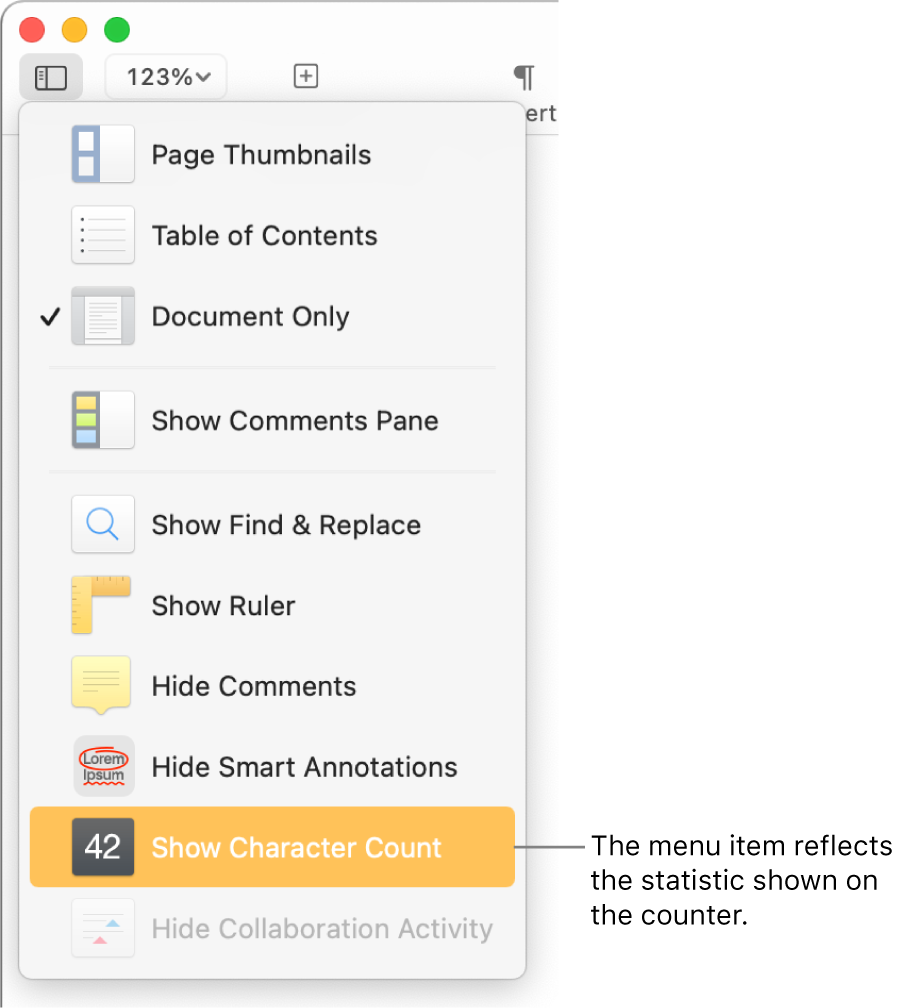The image size is (899, 1008).
Task: Click the orange ruler icon
Action: tap(103, 605)
